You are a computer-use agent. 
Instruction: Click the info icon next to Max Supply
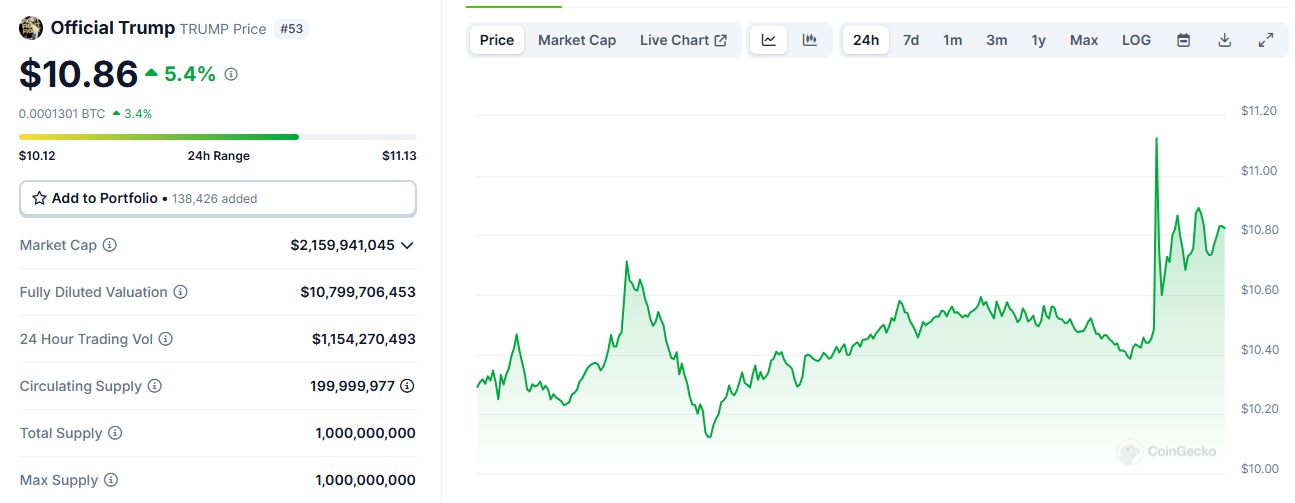[111, 480]
